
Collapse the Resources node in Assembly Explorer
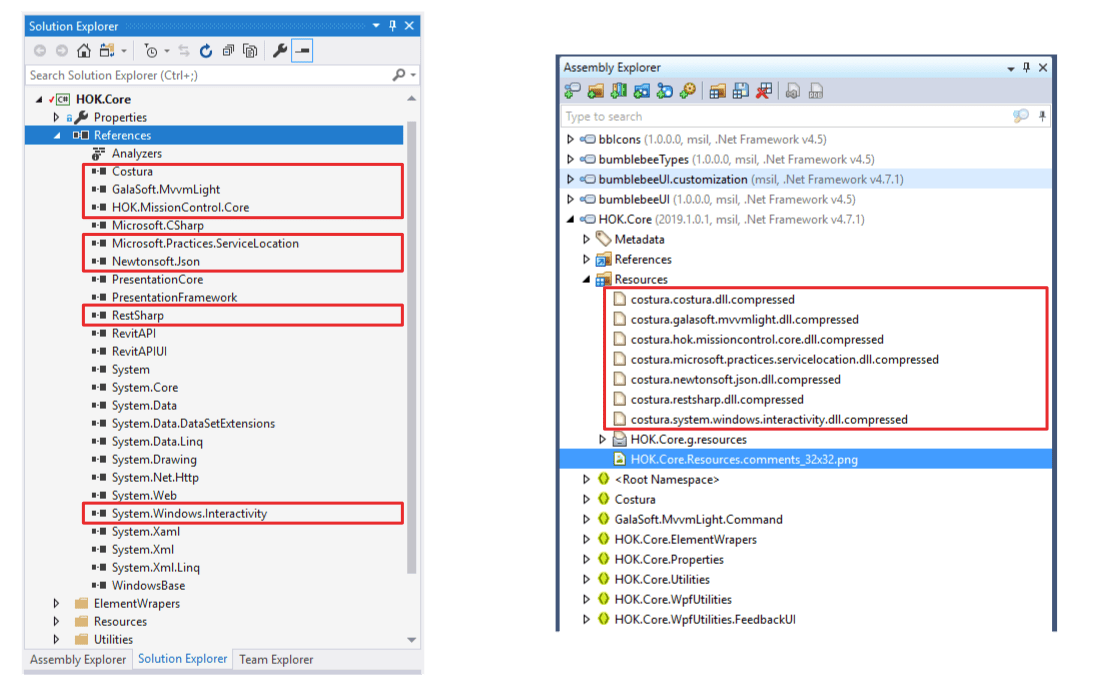(586, 279)
